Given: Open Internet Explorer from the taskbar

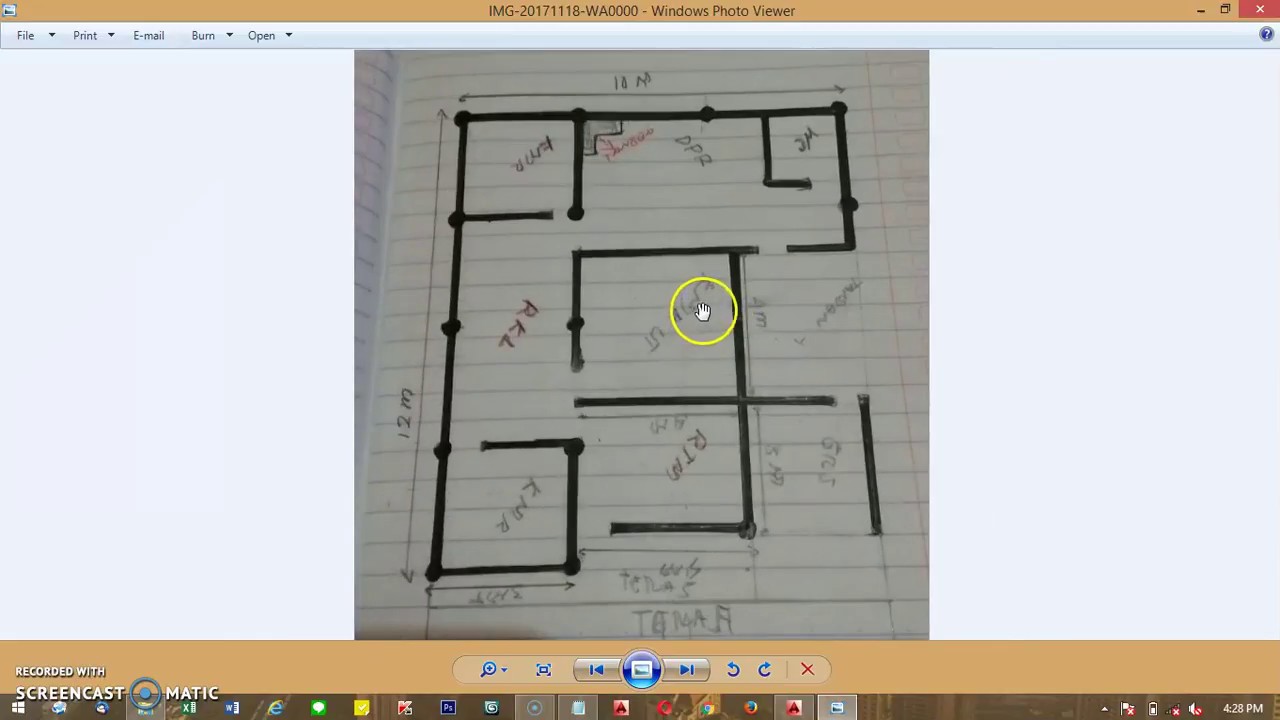Looking at the screenshot, I should (x=275, y=708).
